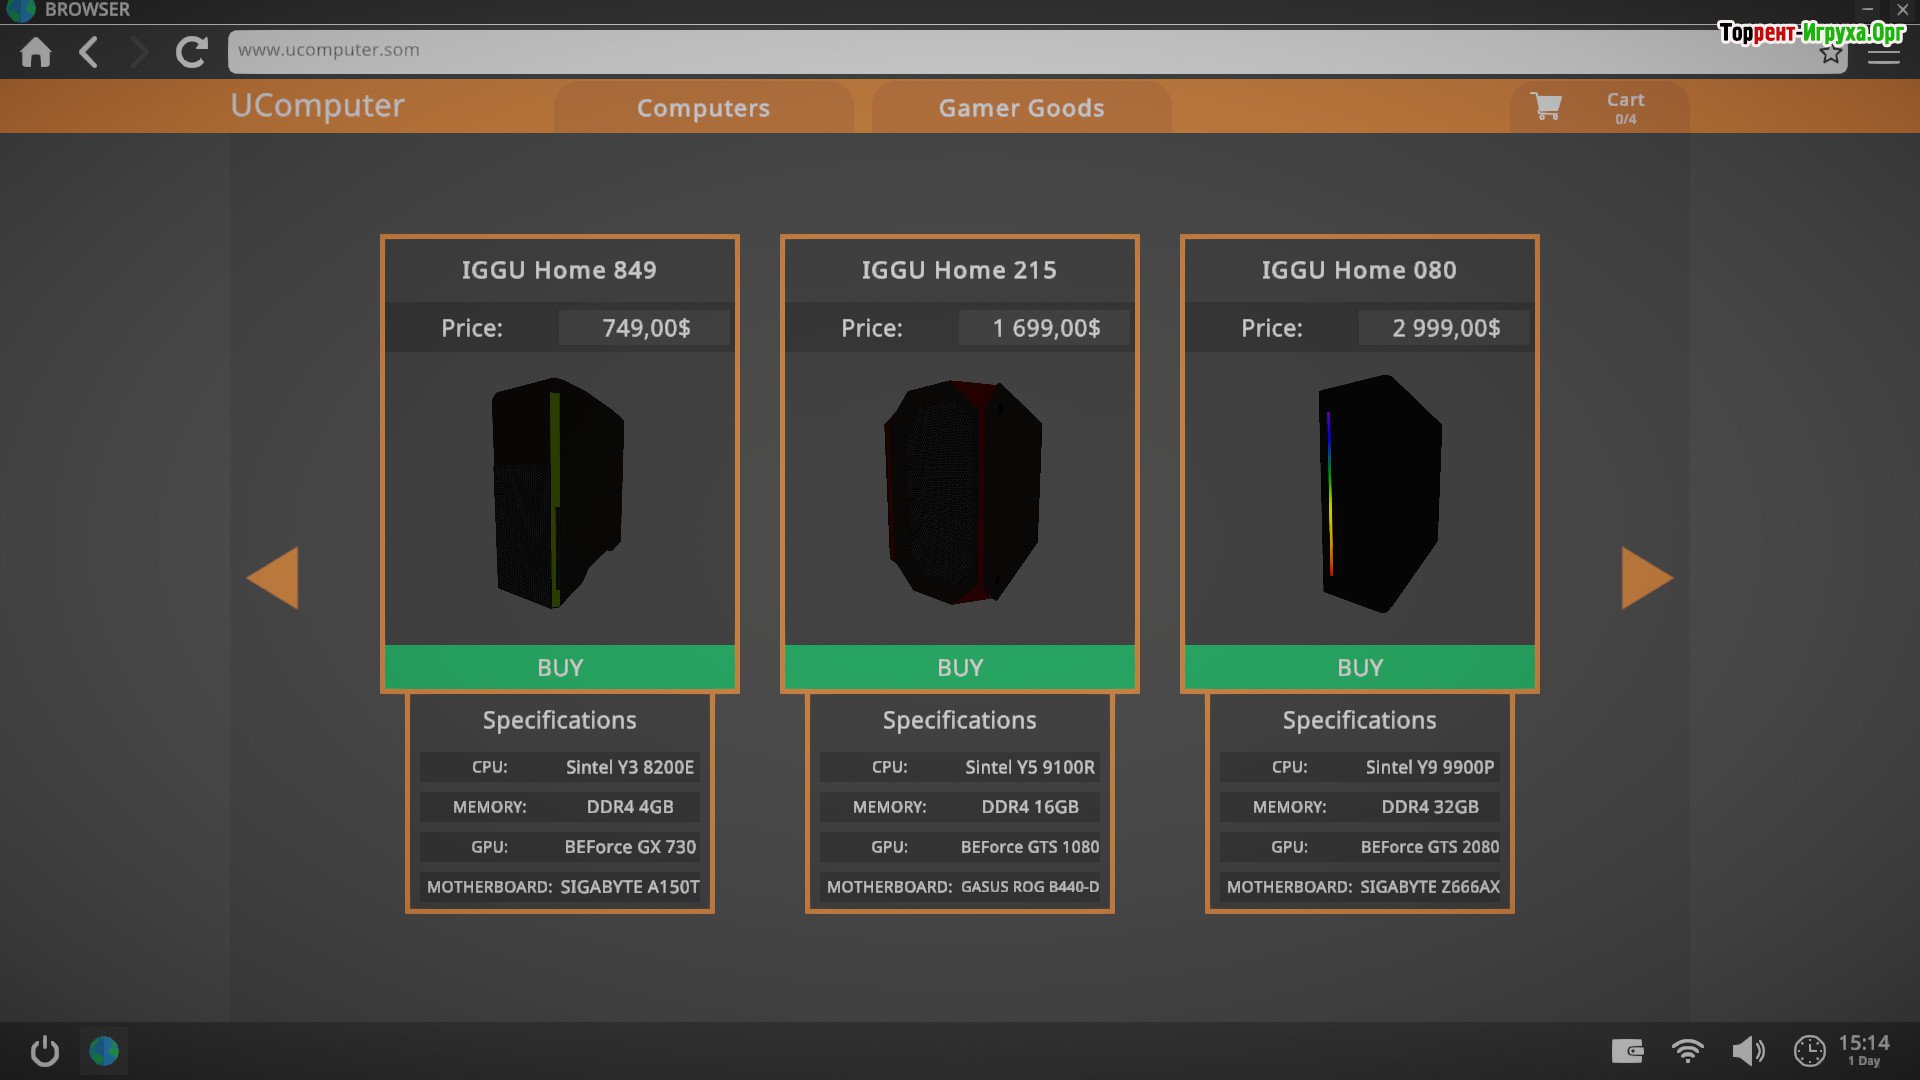Reload the page with the refresh icon
This screenshot has height=1080, width=1920.
pyautogui.click(x=191, y=52)
